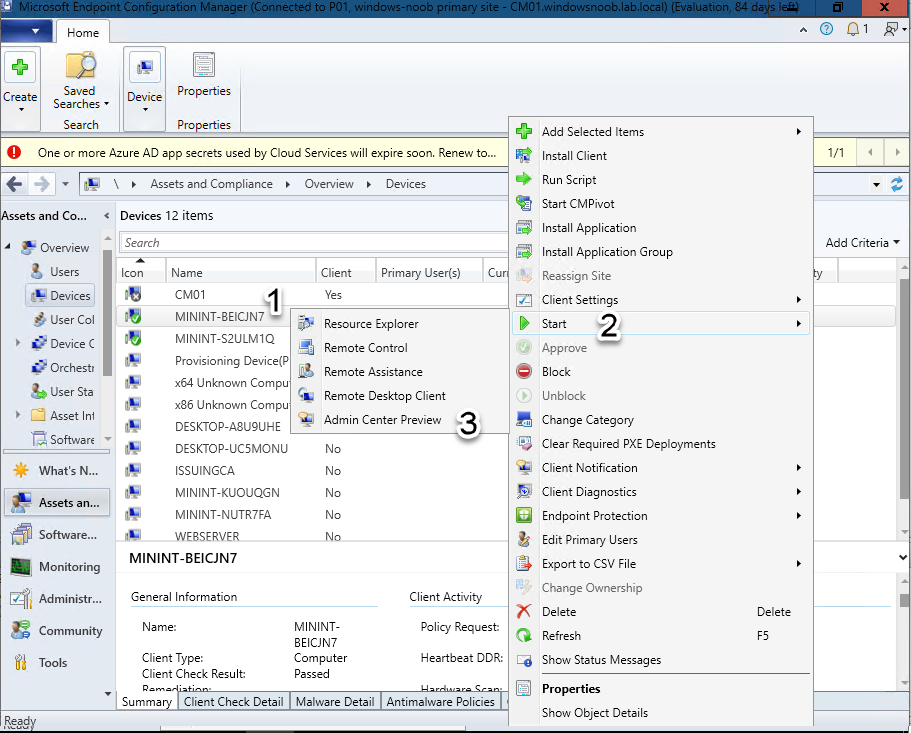Collapse the ribbon with the up chevron
Screen dimensions: 911x733
(804, 30)
